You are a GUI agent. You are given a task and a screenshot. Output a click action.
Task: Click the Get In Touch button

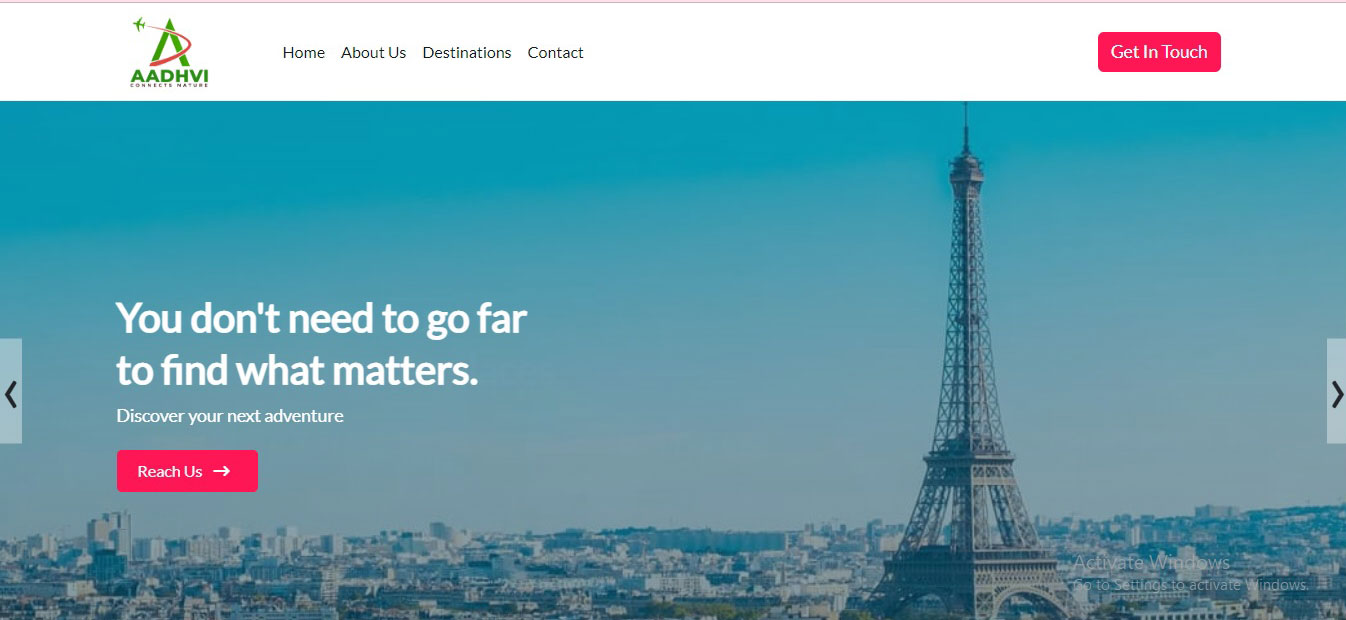tap(1159, 52)
